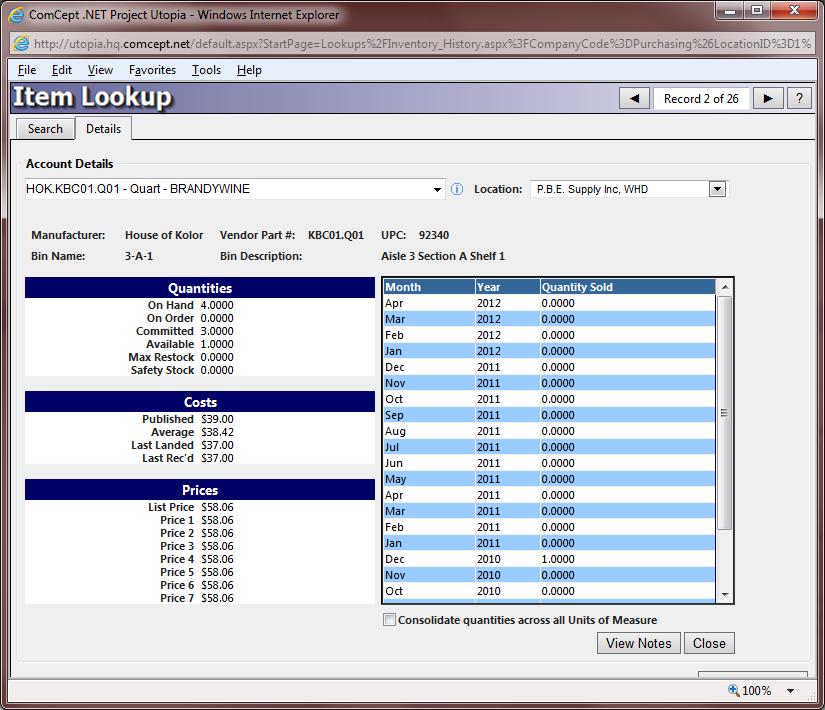Open the Tools menu
This screenshot has height=710, width=825.
pos(206,70)
